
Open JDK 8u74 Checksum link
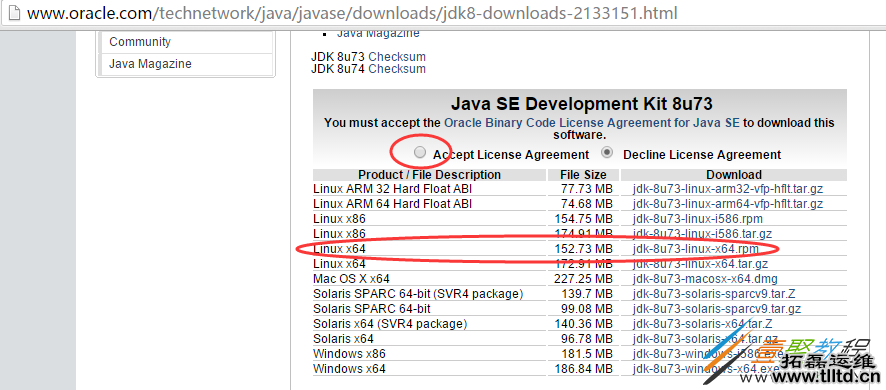pyautogui.click(x=397, y=69)
